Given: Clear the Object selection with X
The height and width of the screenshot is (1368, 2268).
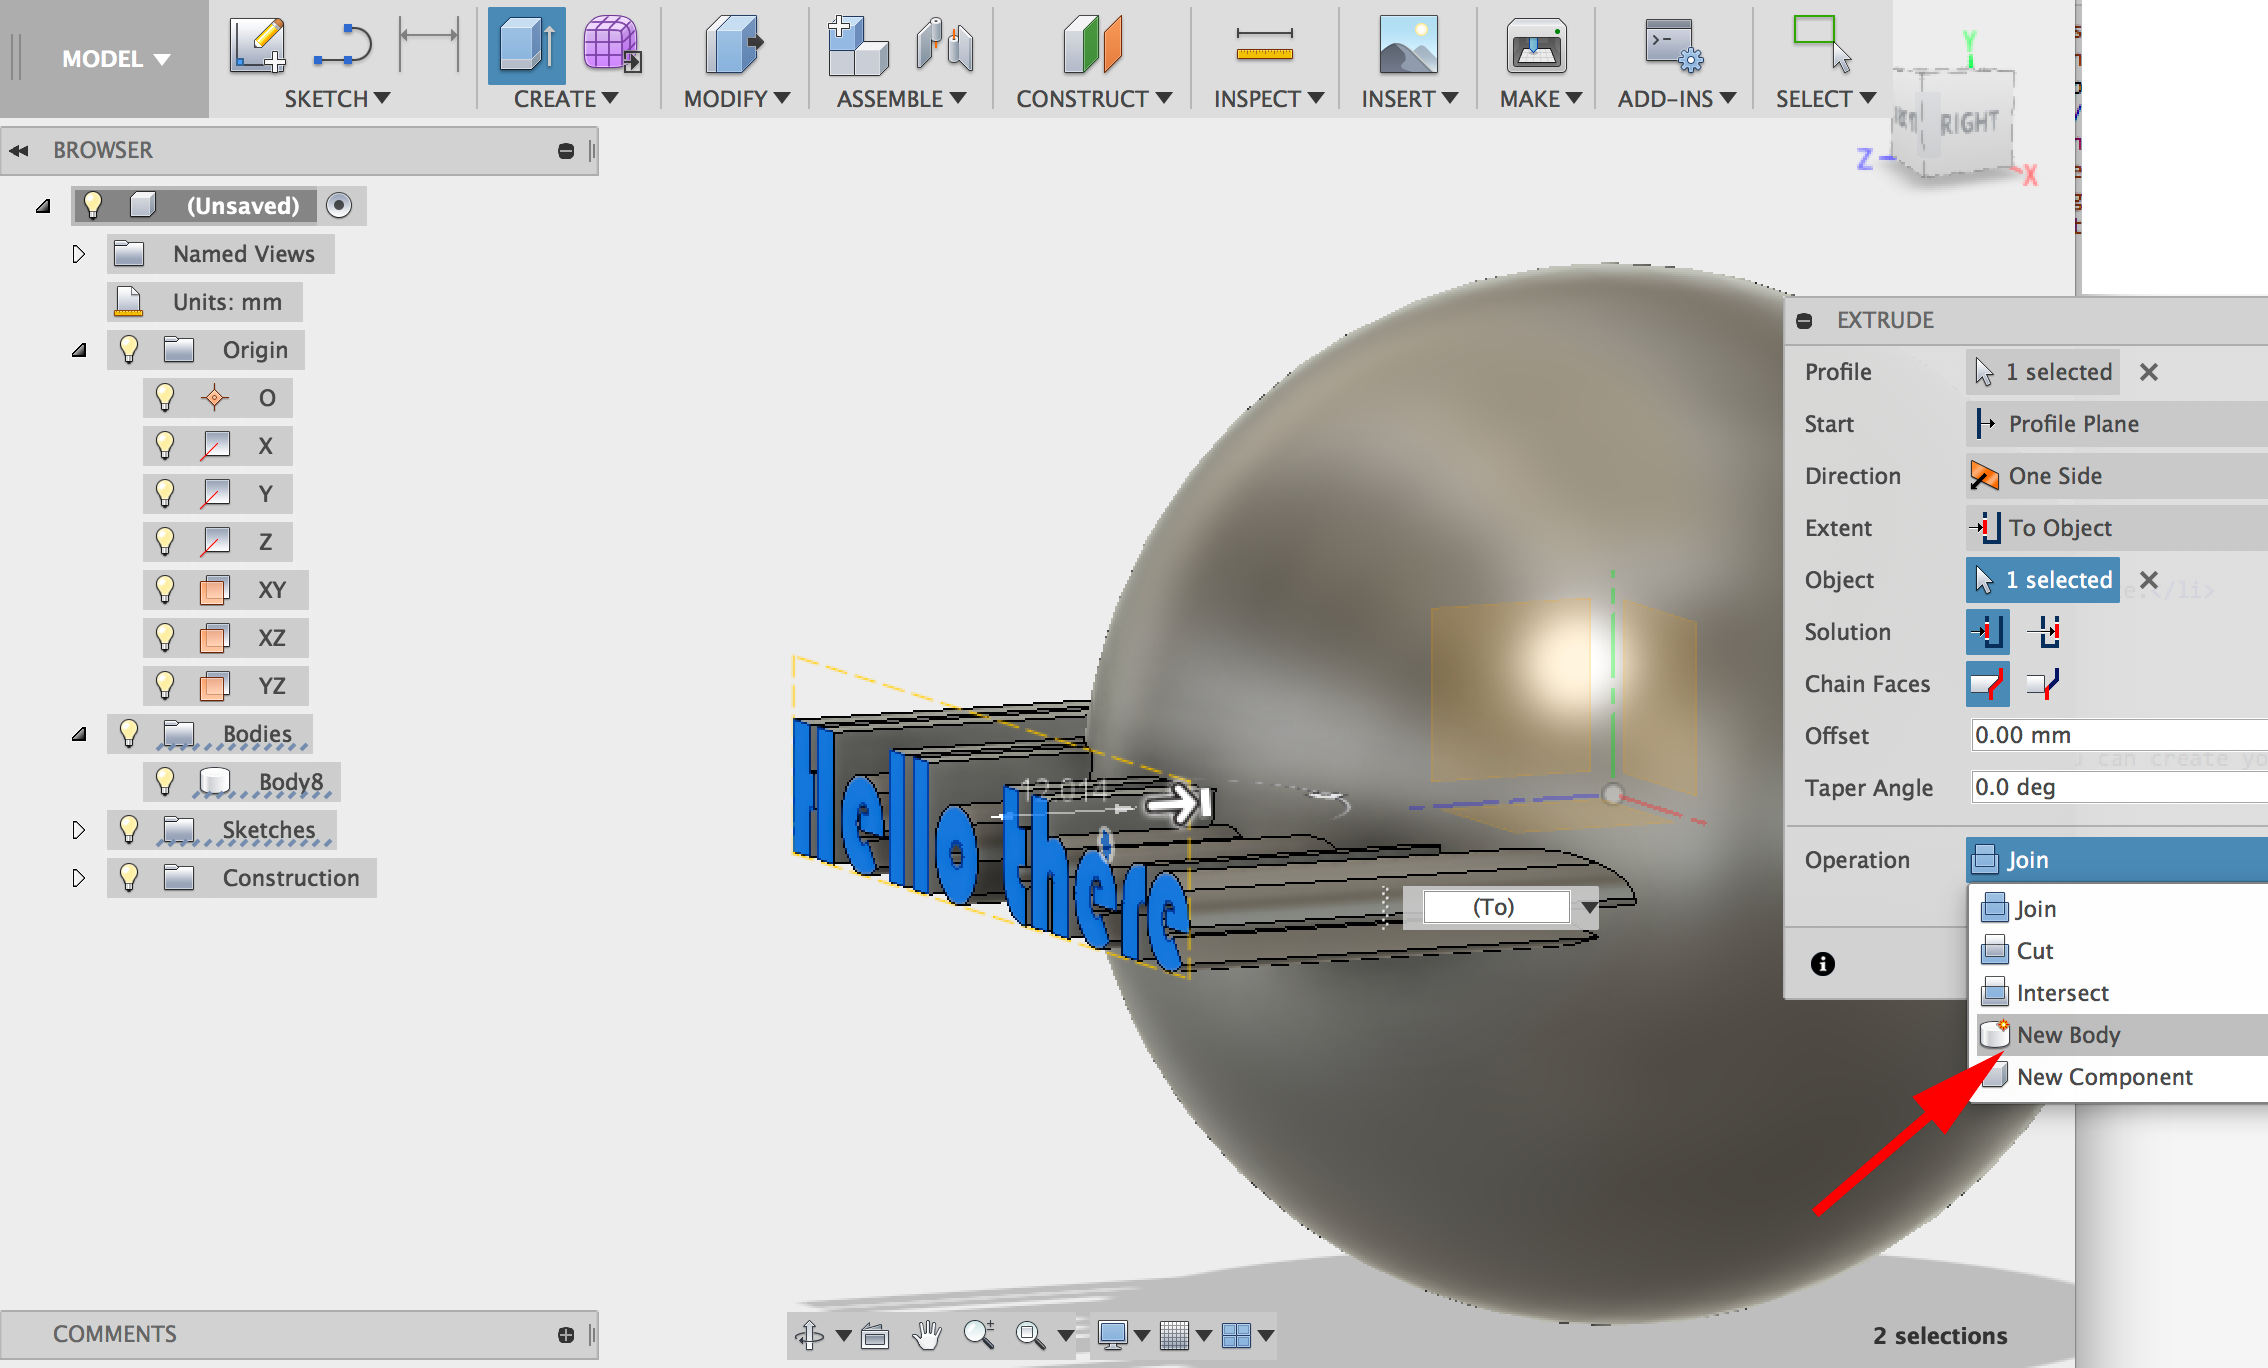Looking at the screenshot, I should [x=2149, y=580].
